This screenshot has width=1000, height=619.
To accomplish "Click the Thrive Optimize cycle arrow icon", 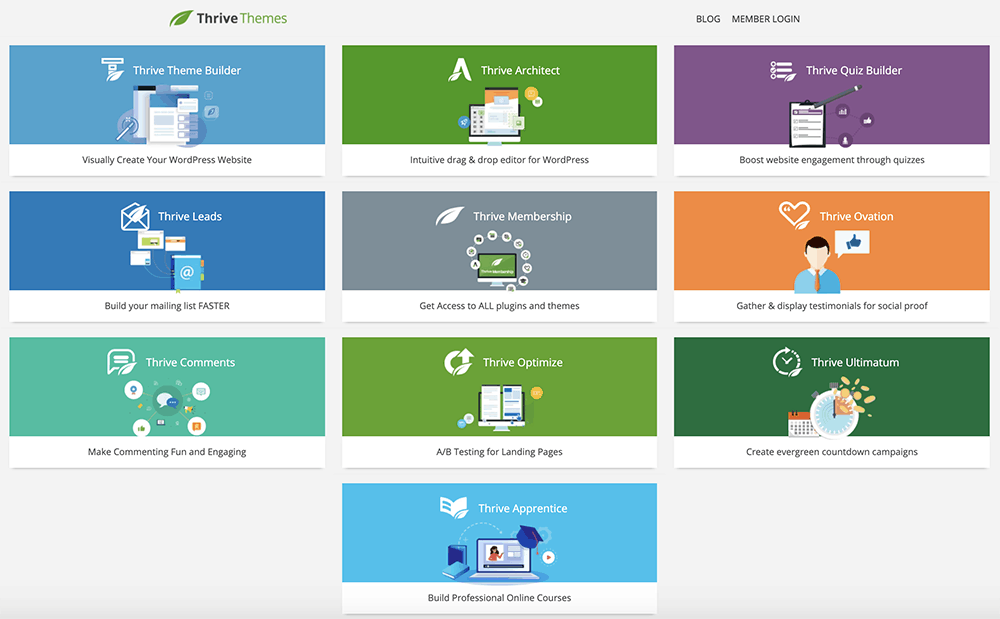I will 459,361.
